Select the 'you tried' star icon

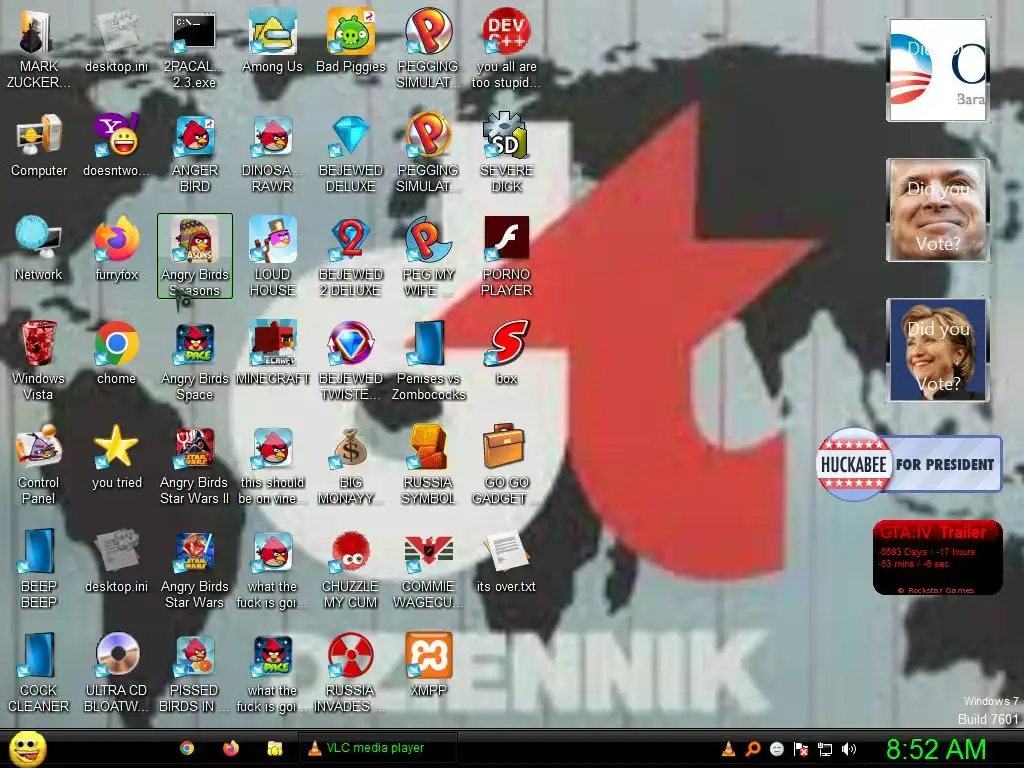coord(116,457)
